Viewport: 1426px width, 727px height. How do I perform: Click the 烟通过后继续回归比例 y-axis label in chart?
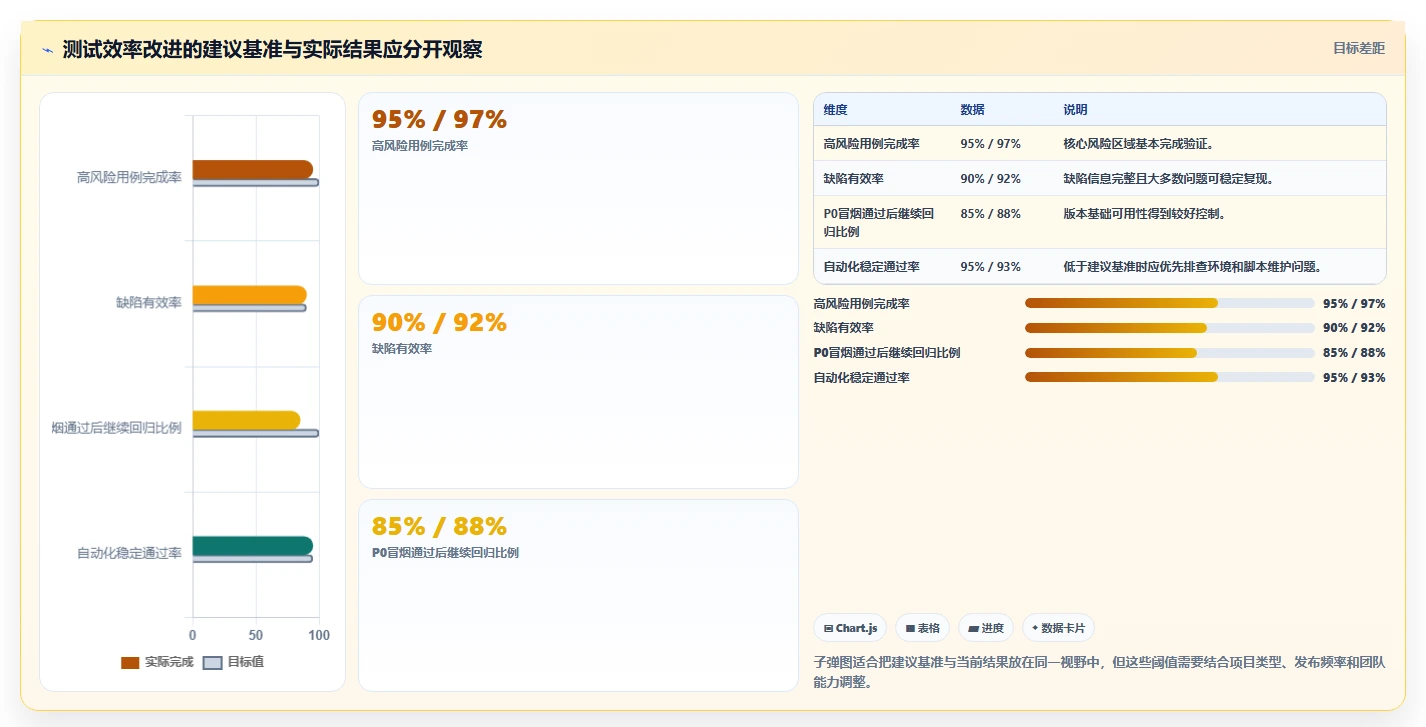pos(116,428)
